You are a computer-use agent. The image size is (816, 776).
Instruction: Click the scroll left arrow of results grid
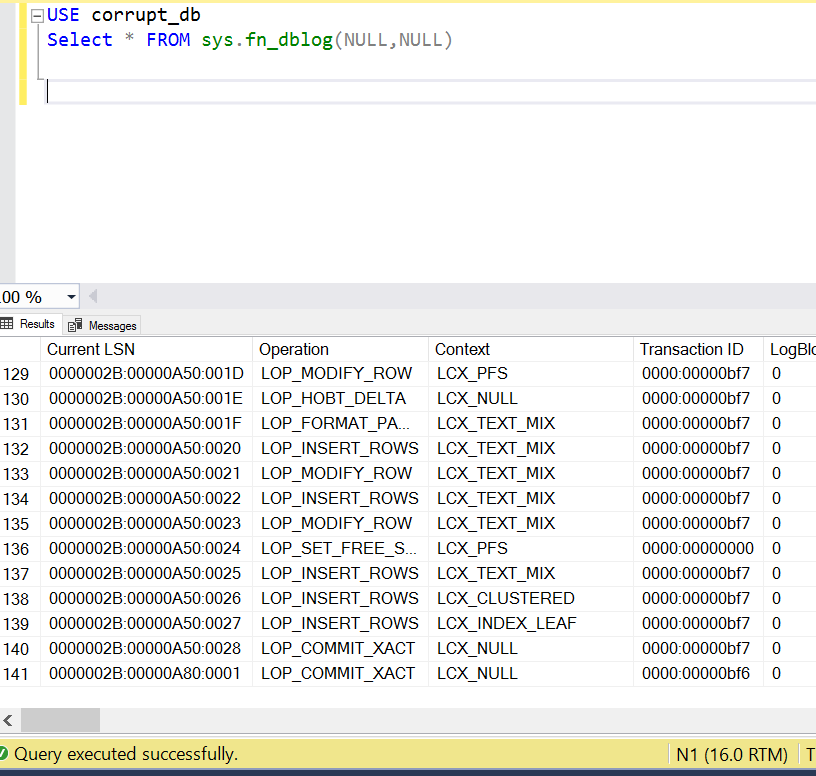click(8, 720)
